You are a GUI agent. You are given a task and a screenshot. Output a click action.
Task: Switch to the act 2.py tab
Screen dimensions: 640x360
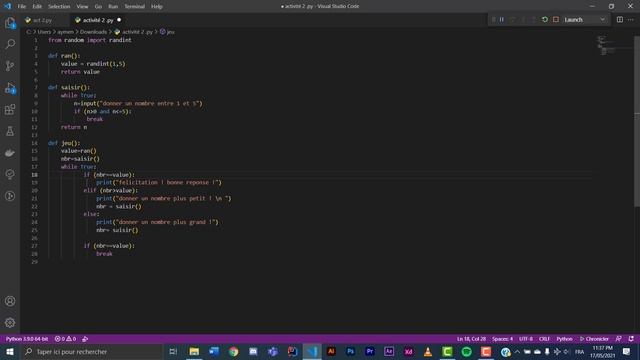43,20
